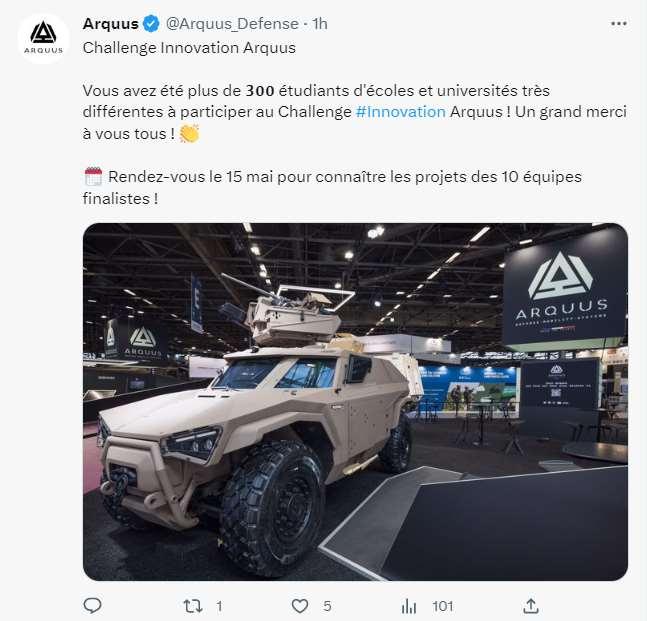The height and width of the screenshot is (621, 647).
Task: Click the Arquus display name
Action: pyautogui.click(x=110, y=24)
